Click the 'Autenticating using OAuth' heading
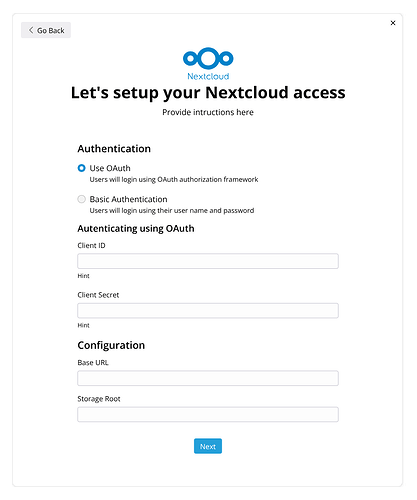417x500 pixels. (136, 229)
